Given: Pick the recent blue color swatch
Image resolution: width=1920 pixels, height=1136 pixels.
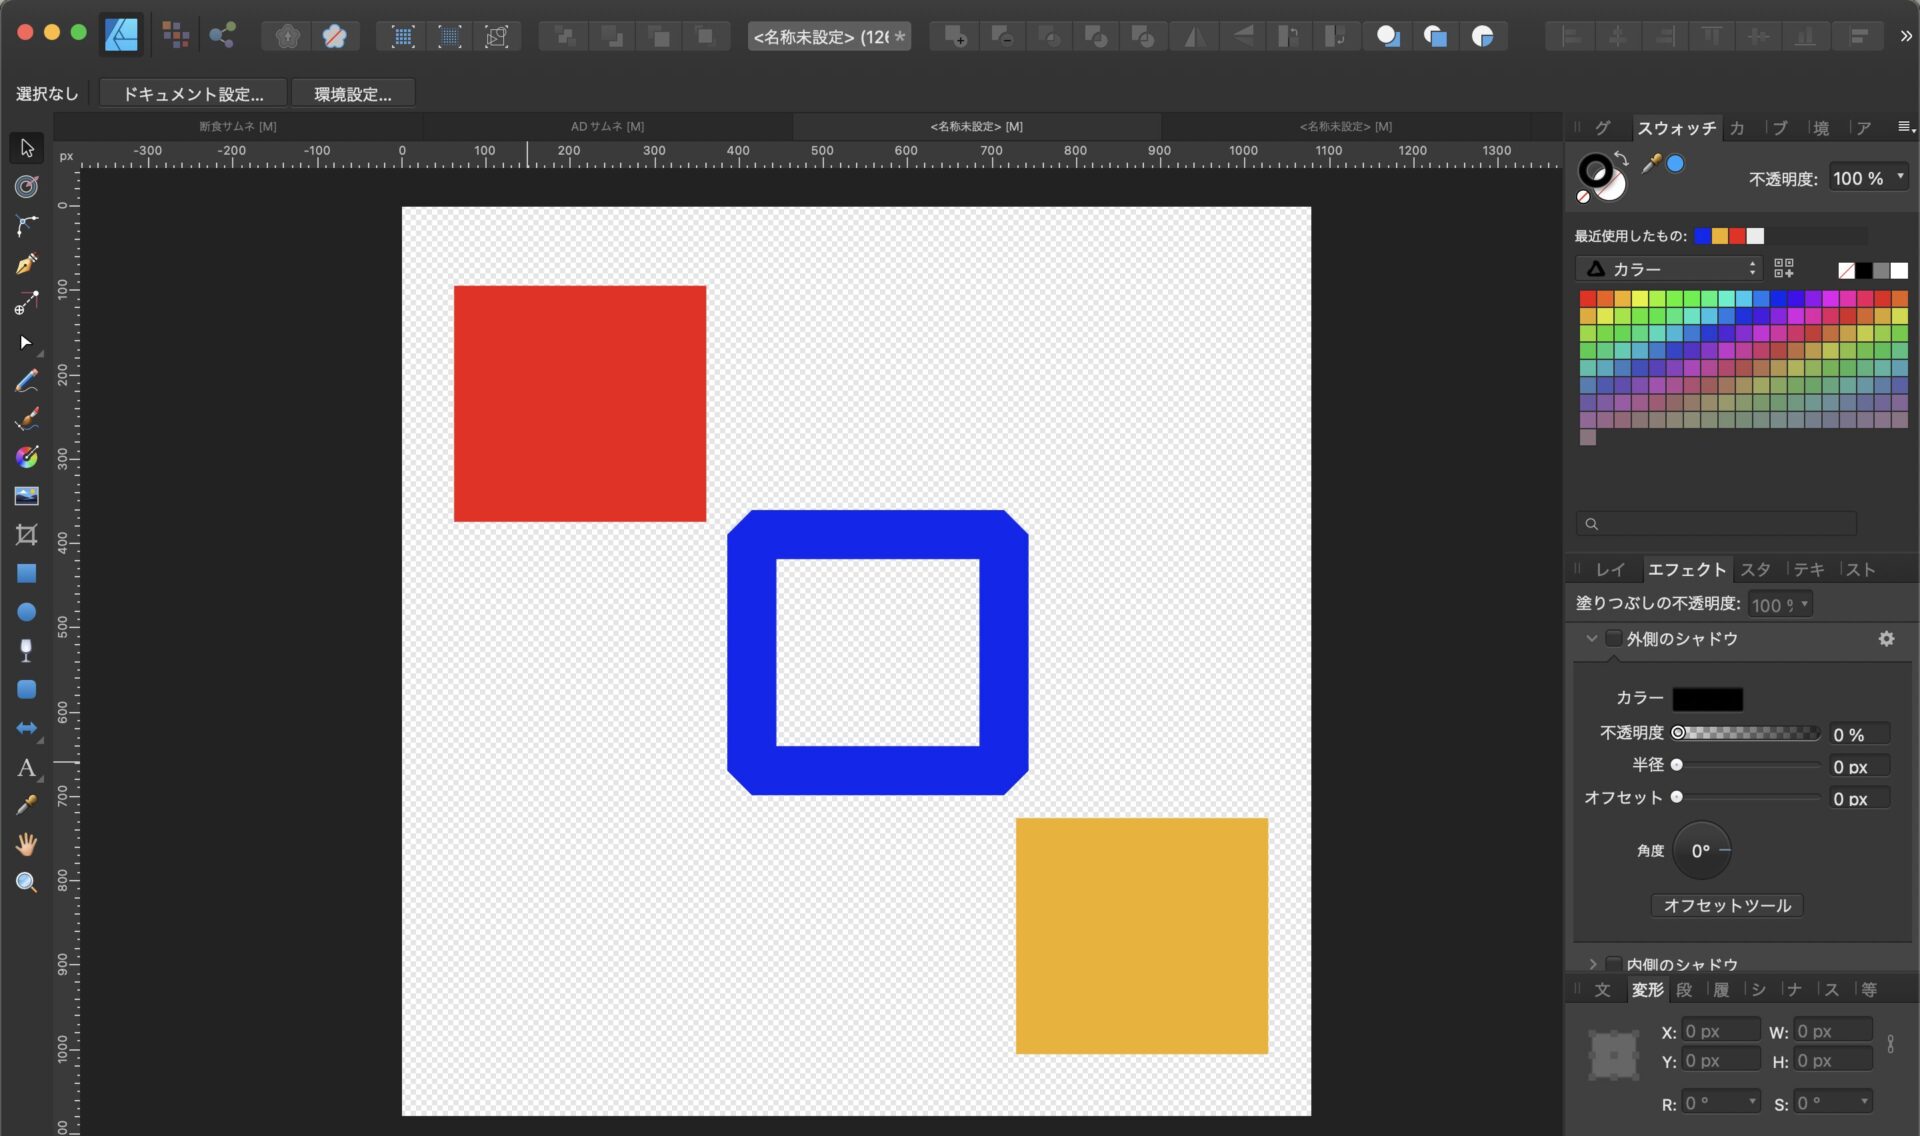Looking at the screenshot, I should [x=1702, y=236].
